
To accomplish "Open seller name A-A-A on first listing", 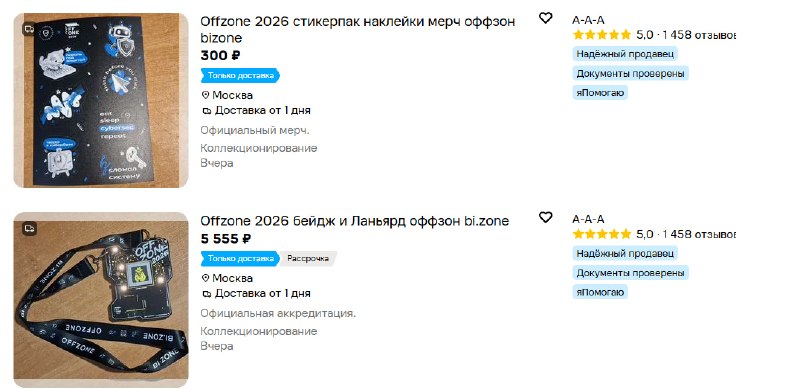I will tap(588, 20).
